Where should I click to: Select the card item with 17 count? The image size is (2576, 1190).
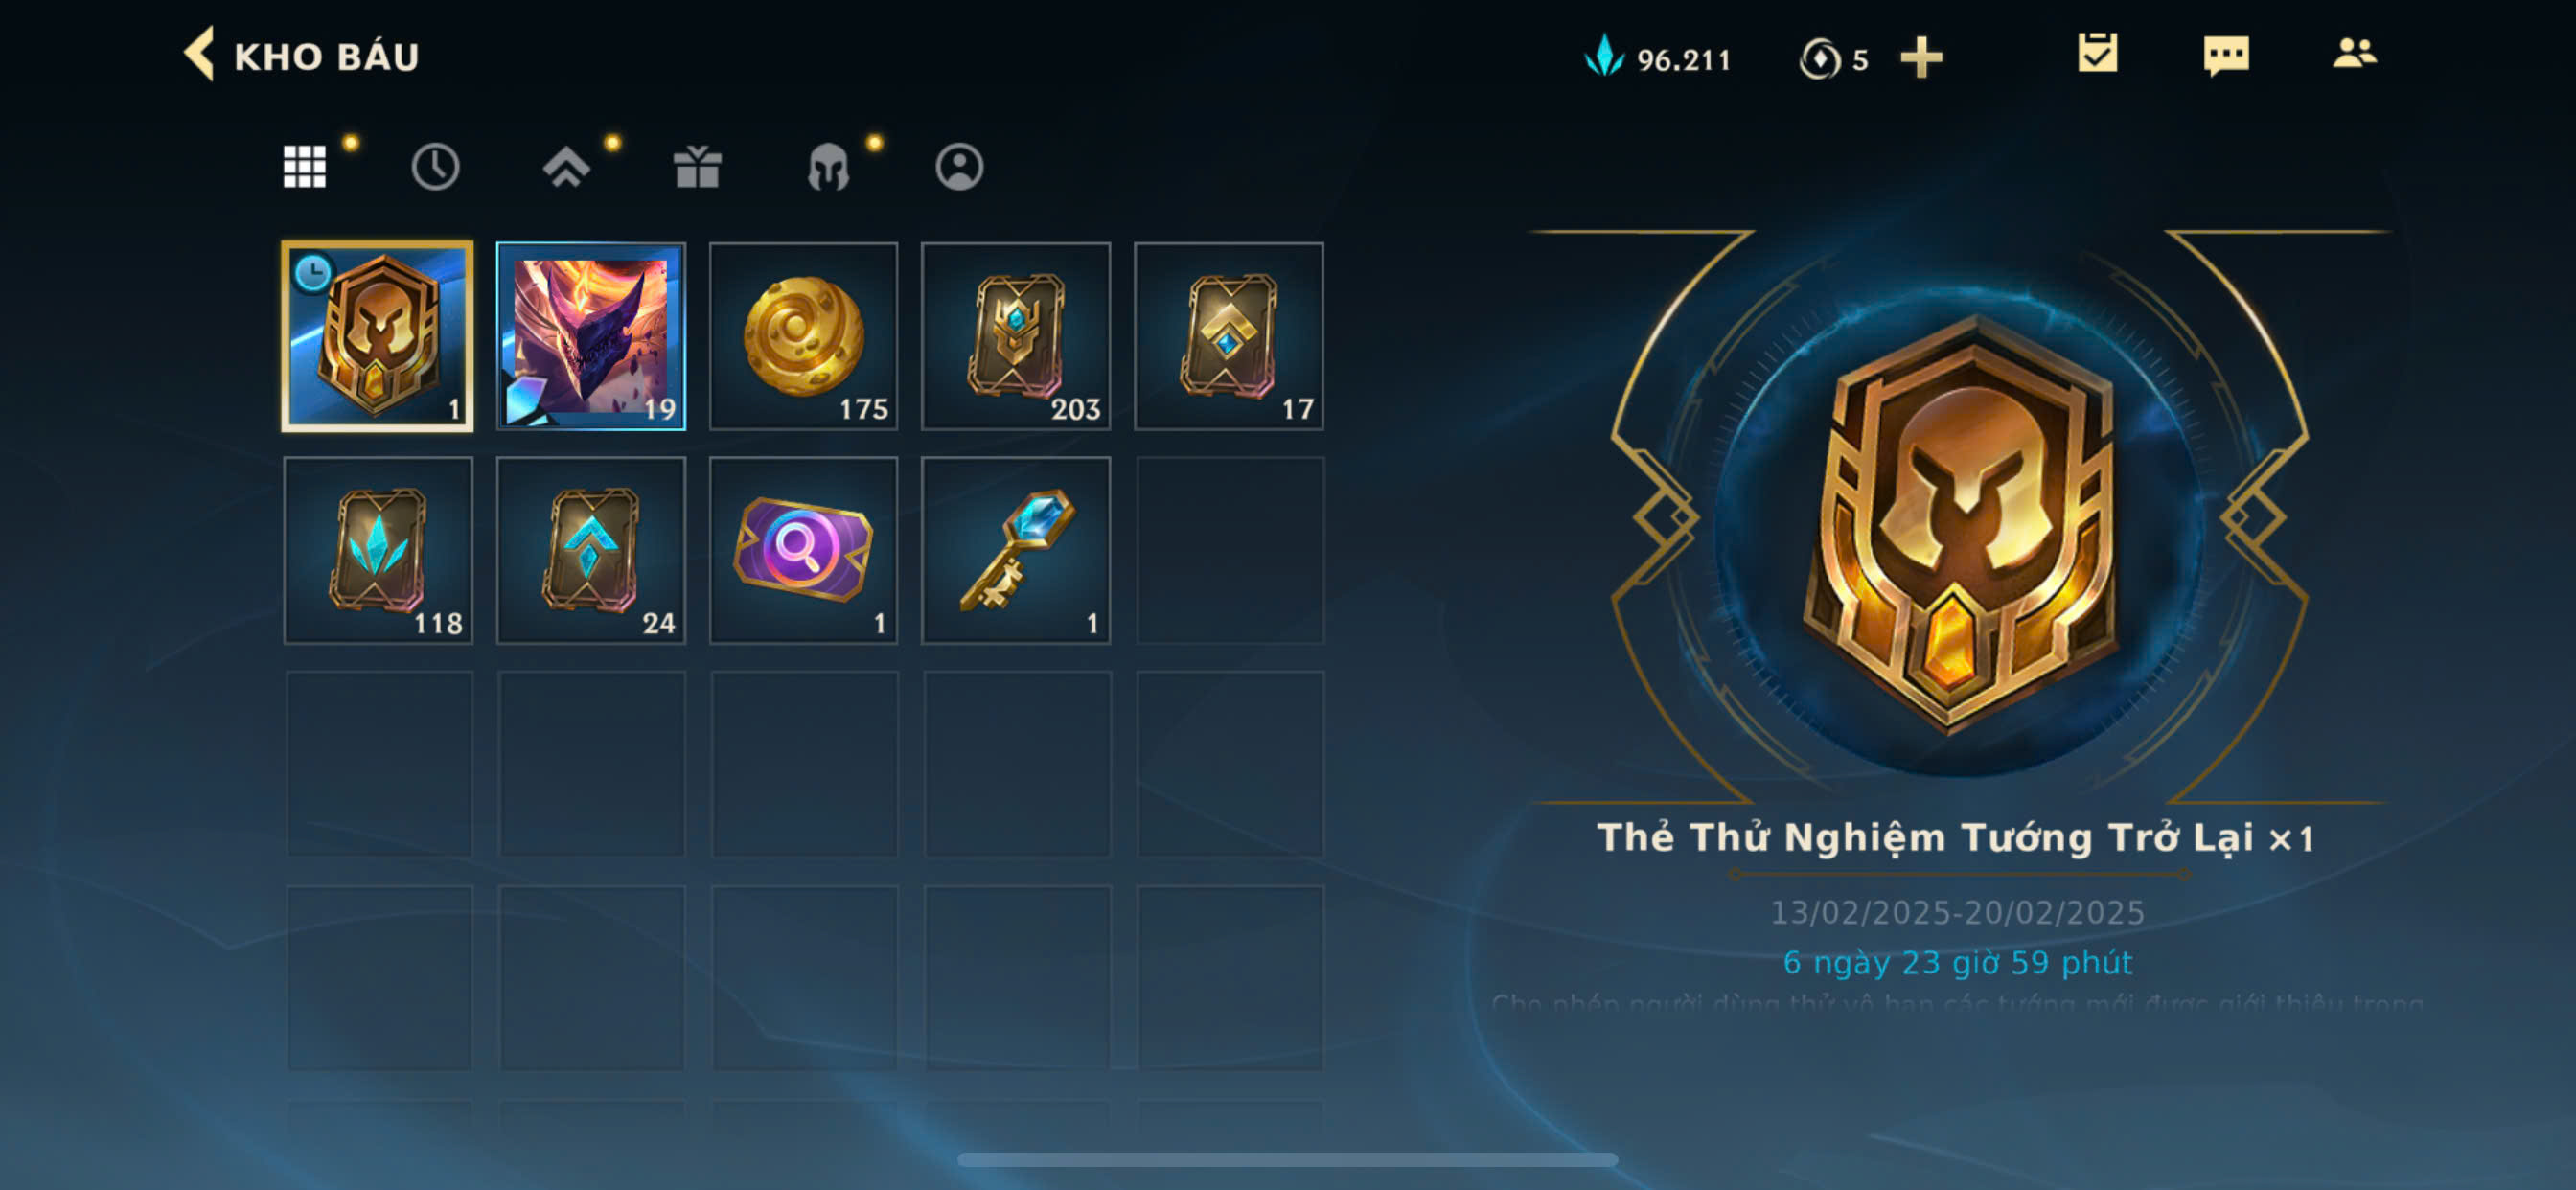pyautogui.click(x=1229, y=336)
